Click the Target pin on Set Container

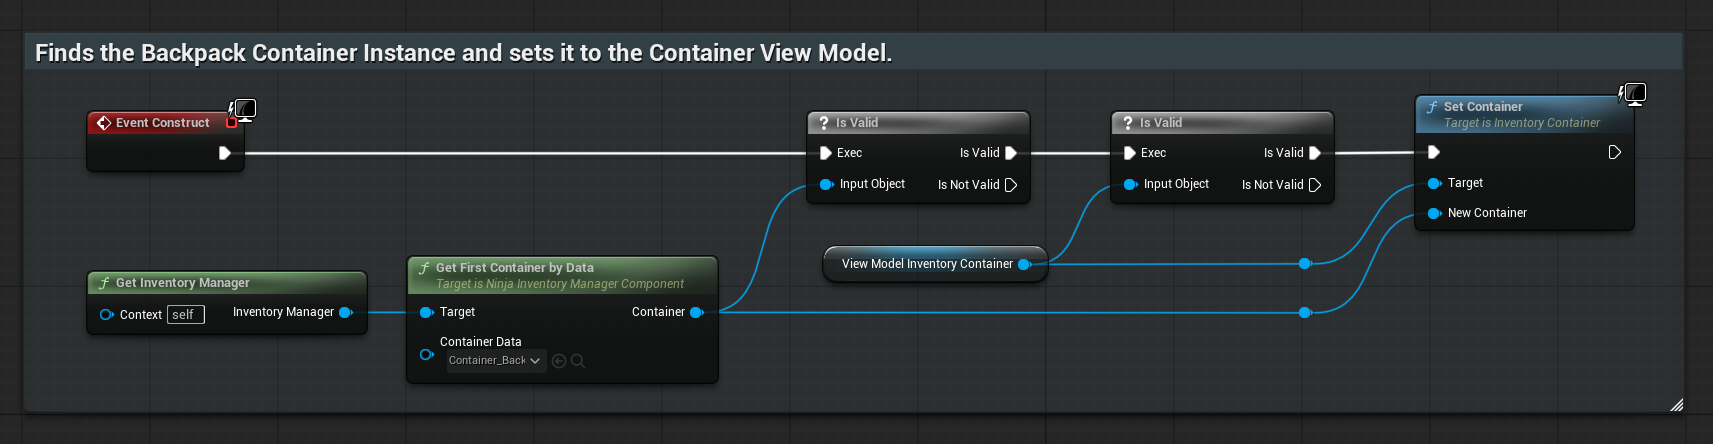coord(1434,183)
